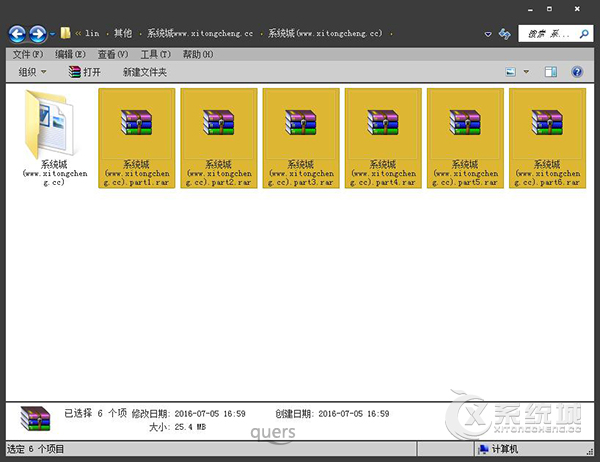This screenshot has width=600, height=462.
Task: Click the 新建文件夹 button
Action: 145,72
